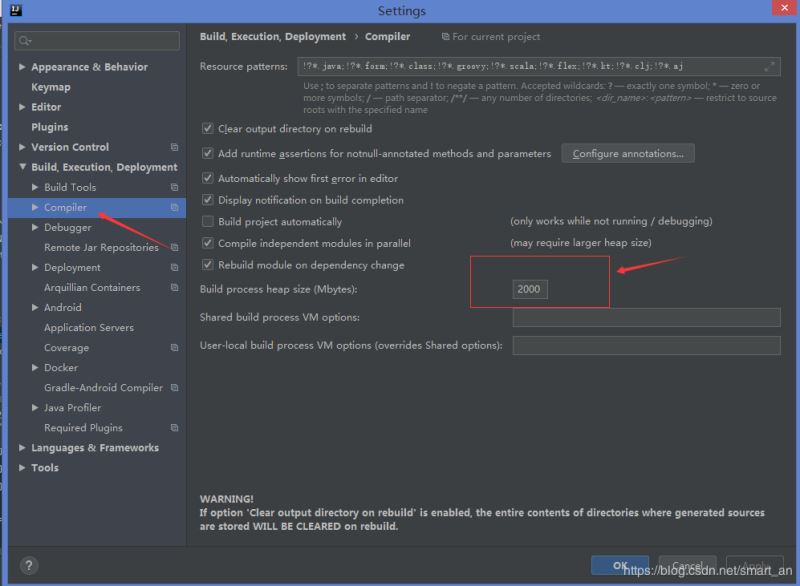Click the project-scope icon beside Compiler
The width and height of the screenshot is (800, 586).
pyautogui.click(x=174, y=207)
